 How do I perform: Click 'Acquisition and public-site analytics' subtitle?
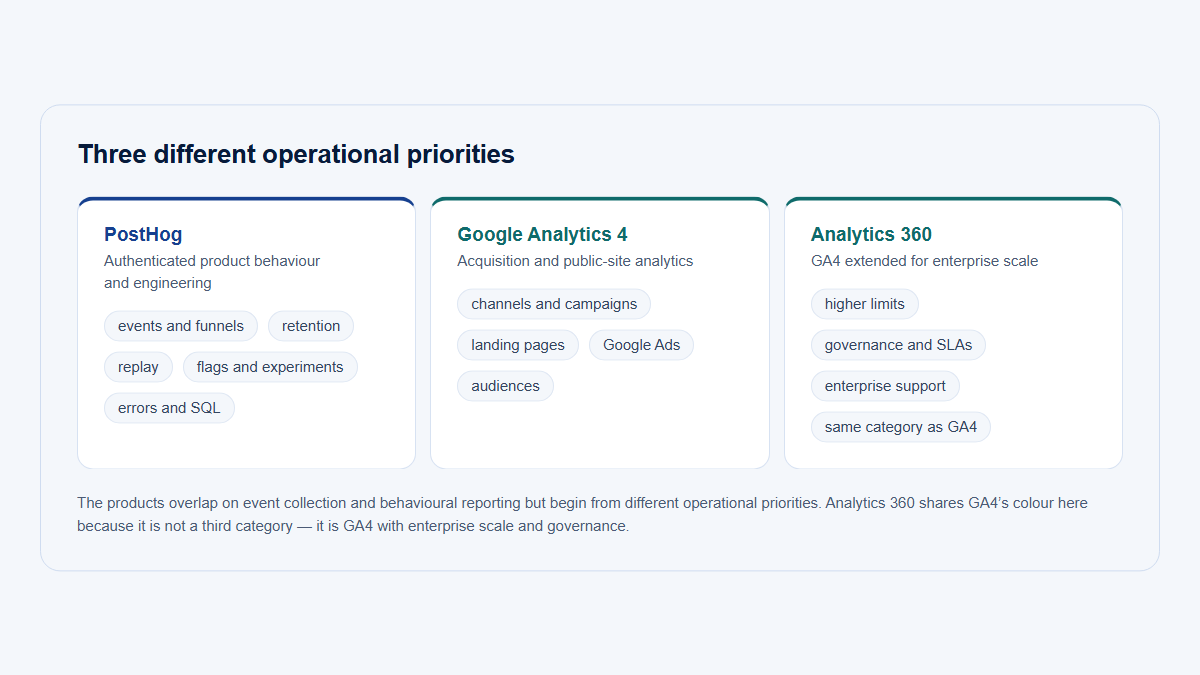coord(575,261)
